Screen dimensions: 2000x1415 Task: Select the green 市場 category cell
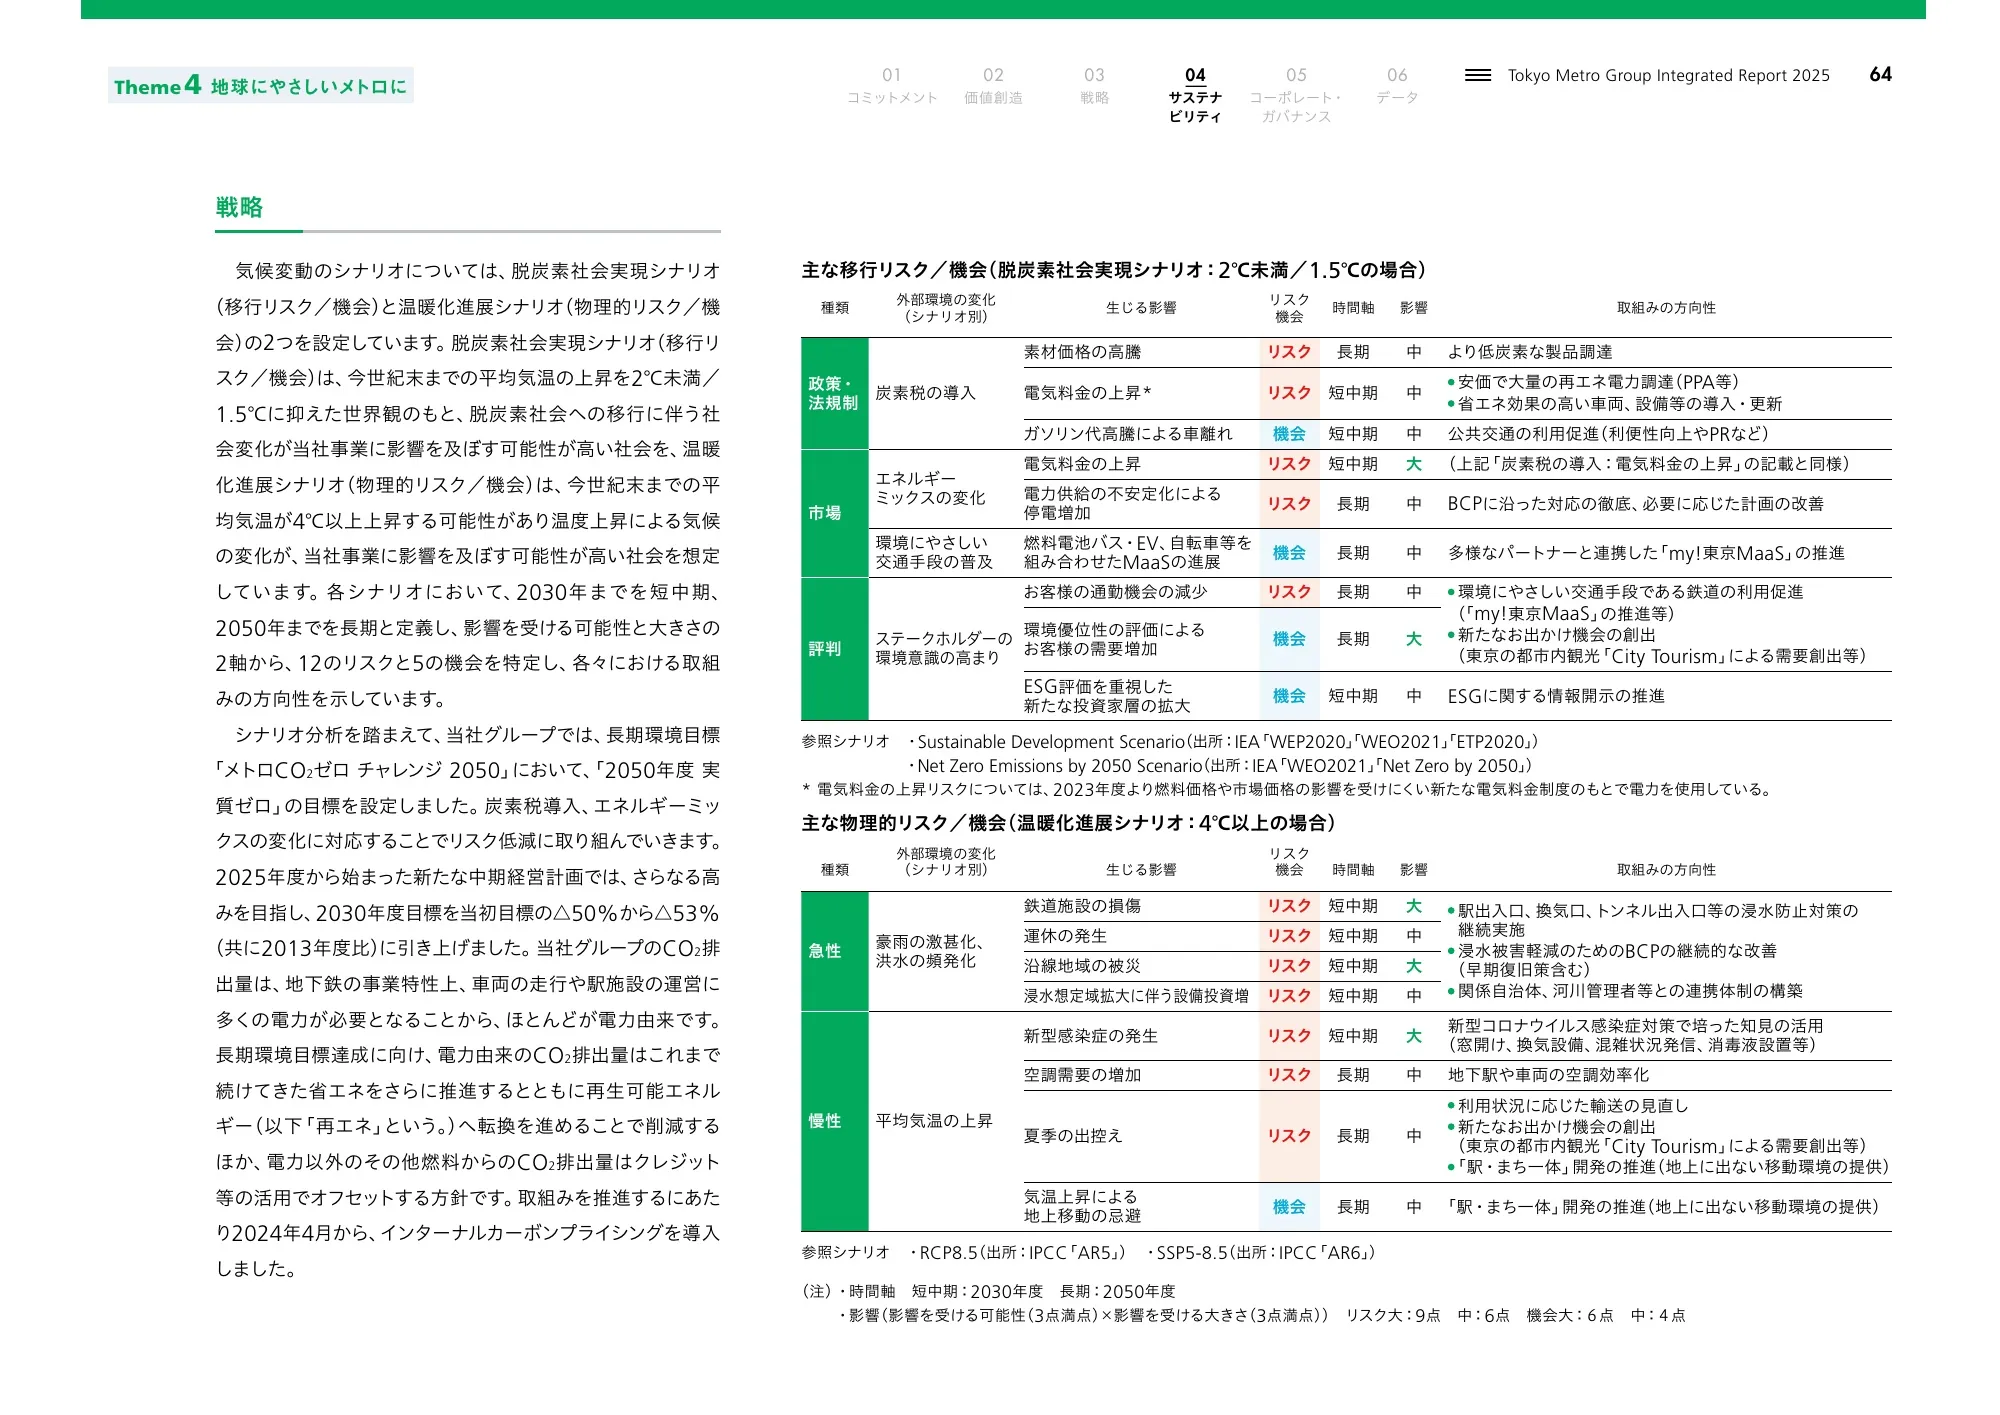pyautogui.click(x=834, y=513)
